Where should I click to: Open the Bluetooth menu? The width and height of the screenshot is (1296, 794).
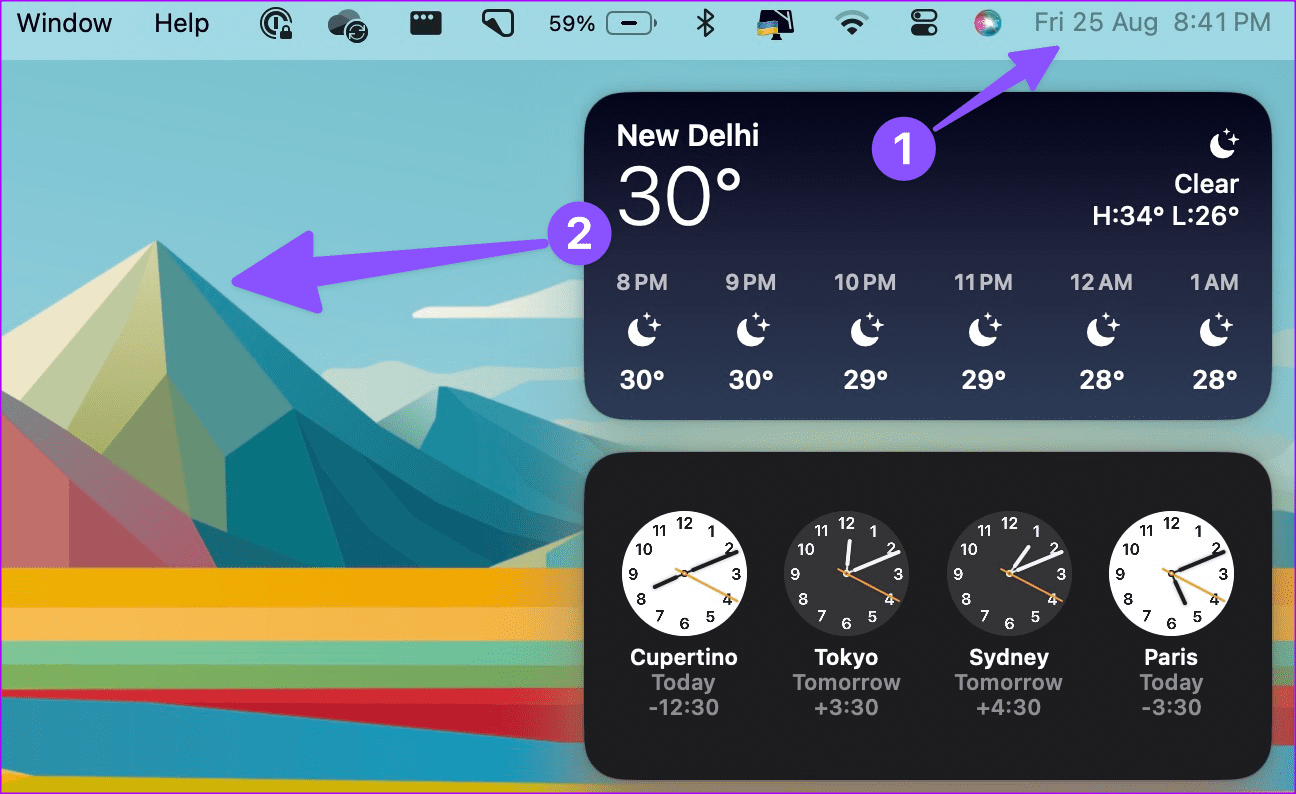(x=705, y=22)
